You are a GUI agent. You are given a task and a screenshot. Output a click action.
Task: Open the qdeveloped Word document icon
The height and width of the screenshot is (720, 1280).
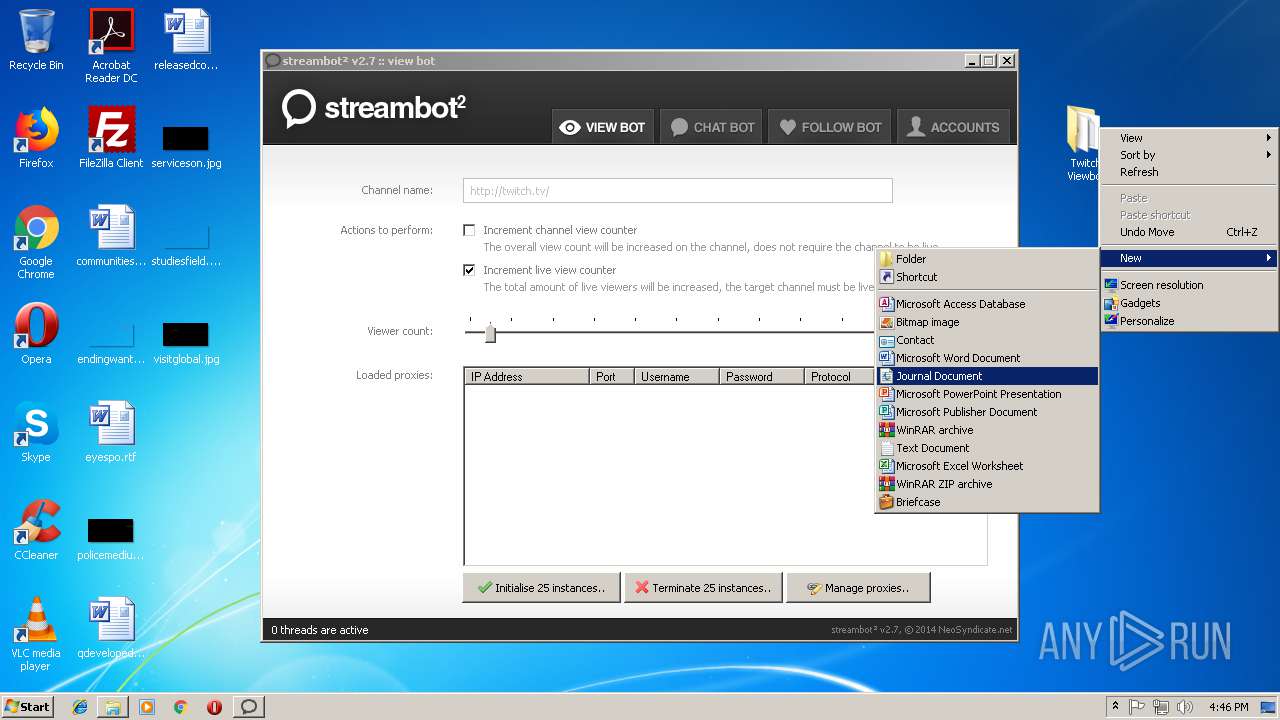(111, 628)
